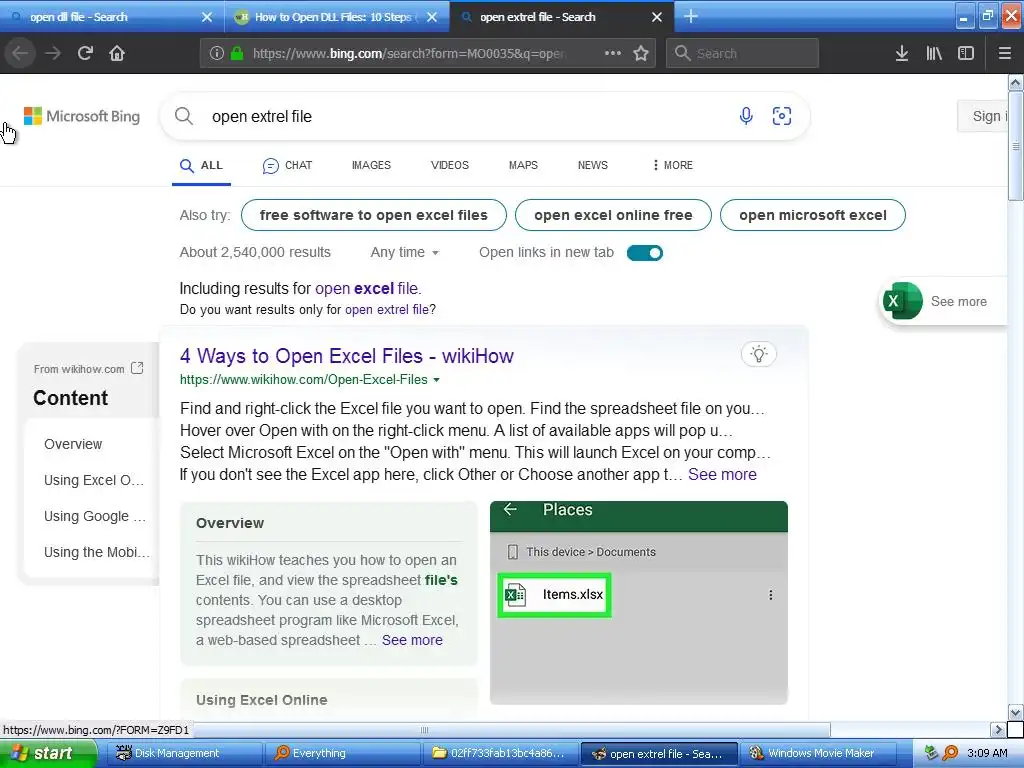Open the MAPS tab

523,165
